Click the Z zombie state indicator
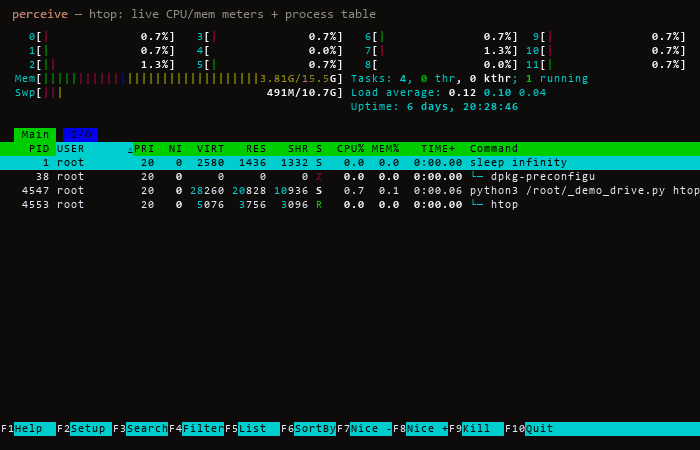The height and width of the screenshot is (450, 700). tap(319, 177)
